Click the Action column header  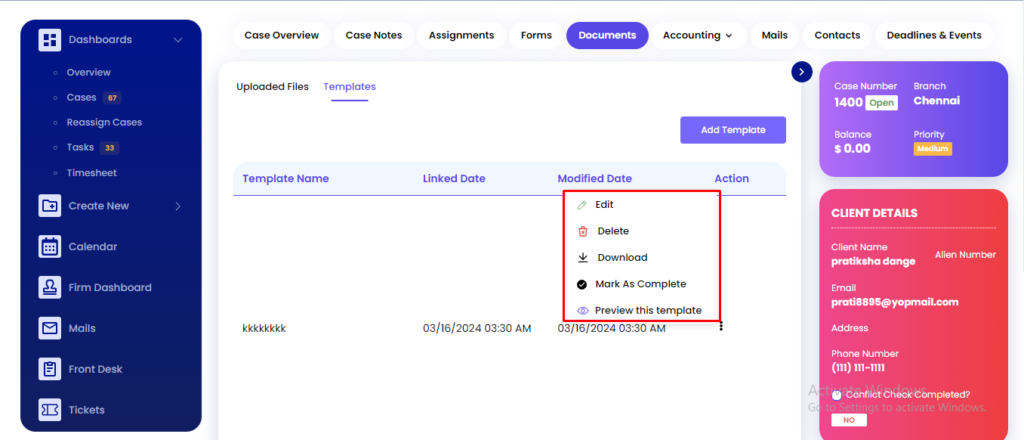731,178
